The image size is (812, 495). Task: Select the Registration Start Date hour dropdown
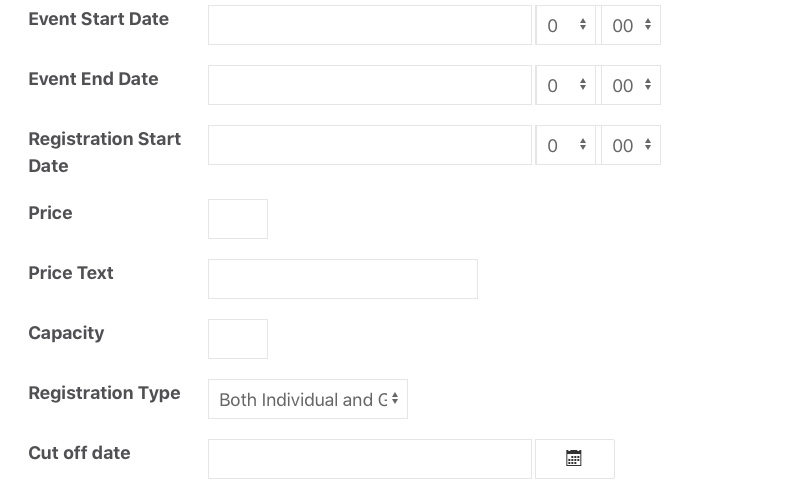(x=566, y=145)
